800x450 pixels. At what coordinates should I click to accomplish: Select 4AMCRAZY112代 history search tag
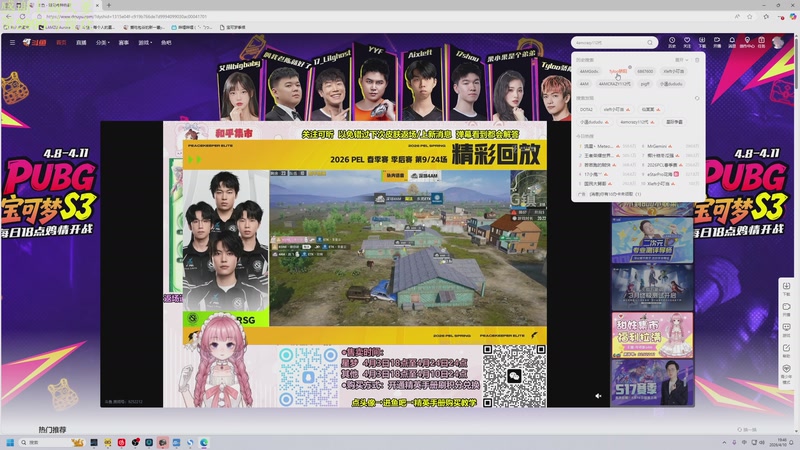pyautogui.click(x=614, y=84)
